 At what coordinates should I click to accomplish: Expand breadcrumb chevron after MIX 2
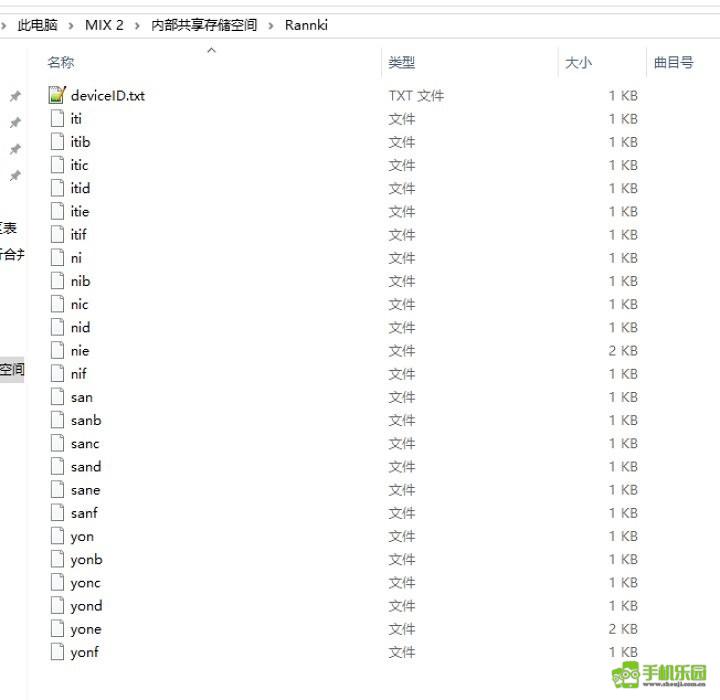138,25
